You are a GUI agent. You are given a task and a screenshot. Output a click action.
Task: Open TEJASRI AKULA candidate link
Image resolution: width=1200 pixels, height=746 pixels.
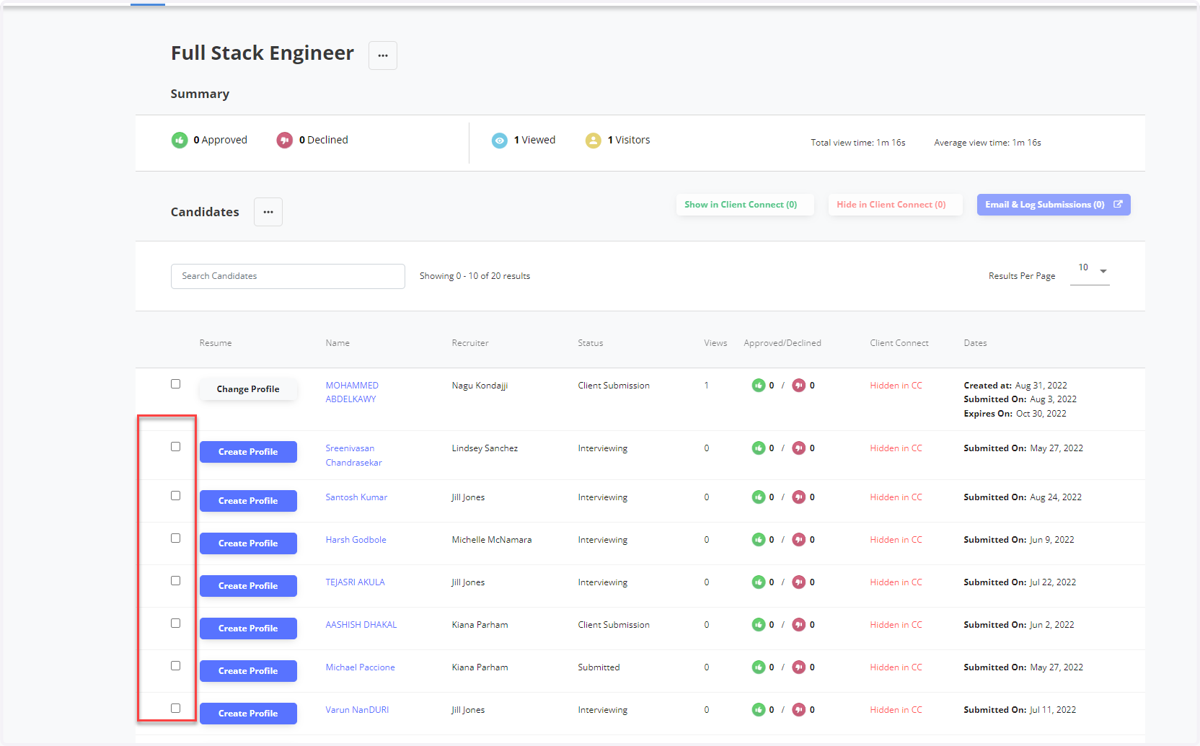355,582
